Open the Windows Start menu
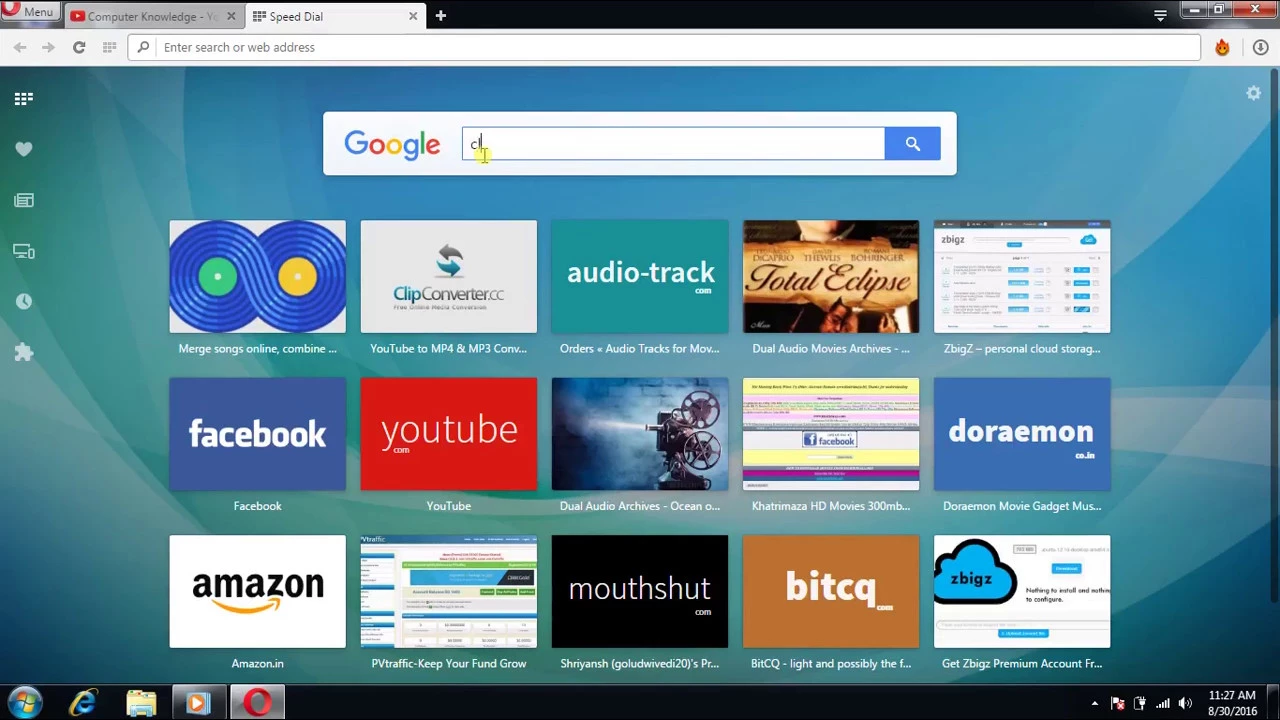1280x720 pixels. click(25, 702)
